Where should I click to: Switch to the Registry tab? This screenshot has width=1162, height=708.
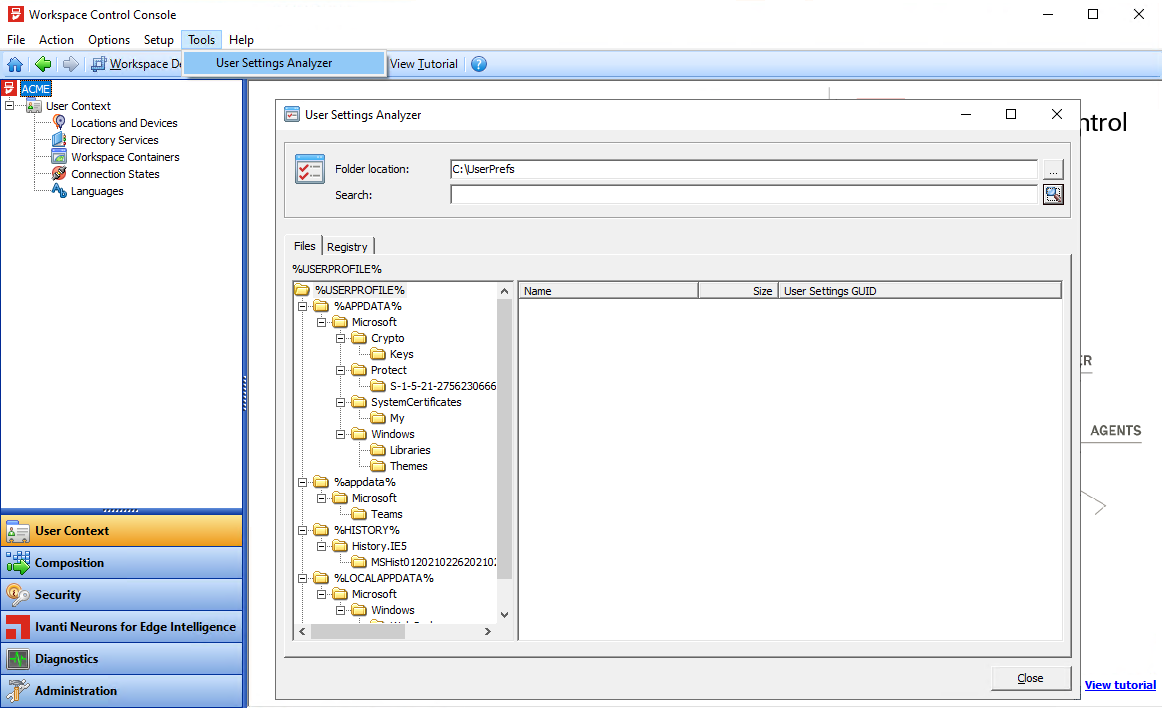coord(347,247)
